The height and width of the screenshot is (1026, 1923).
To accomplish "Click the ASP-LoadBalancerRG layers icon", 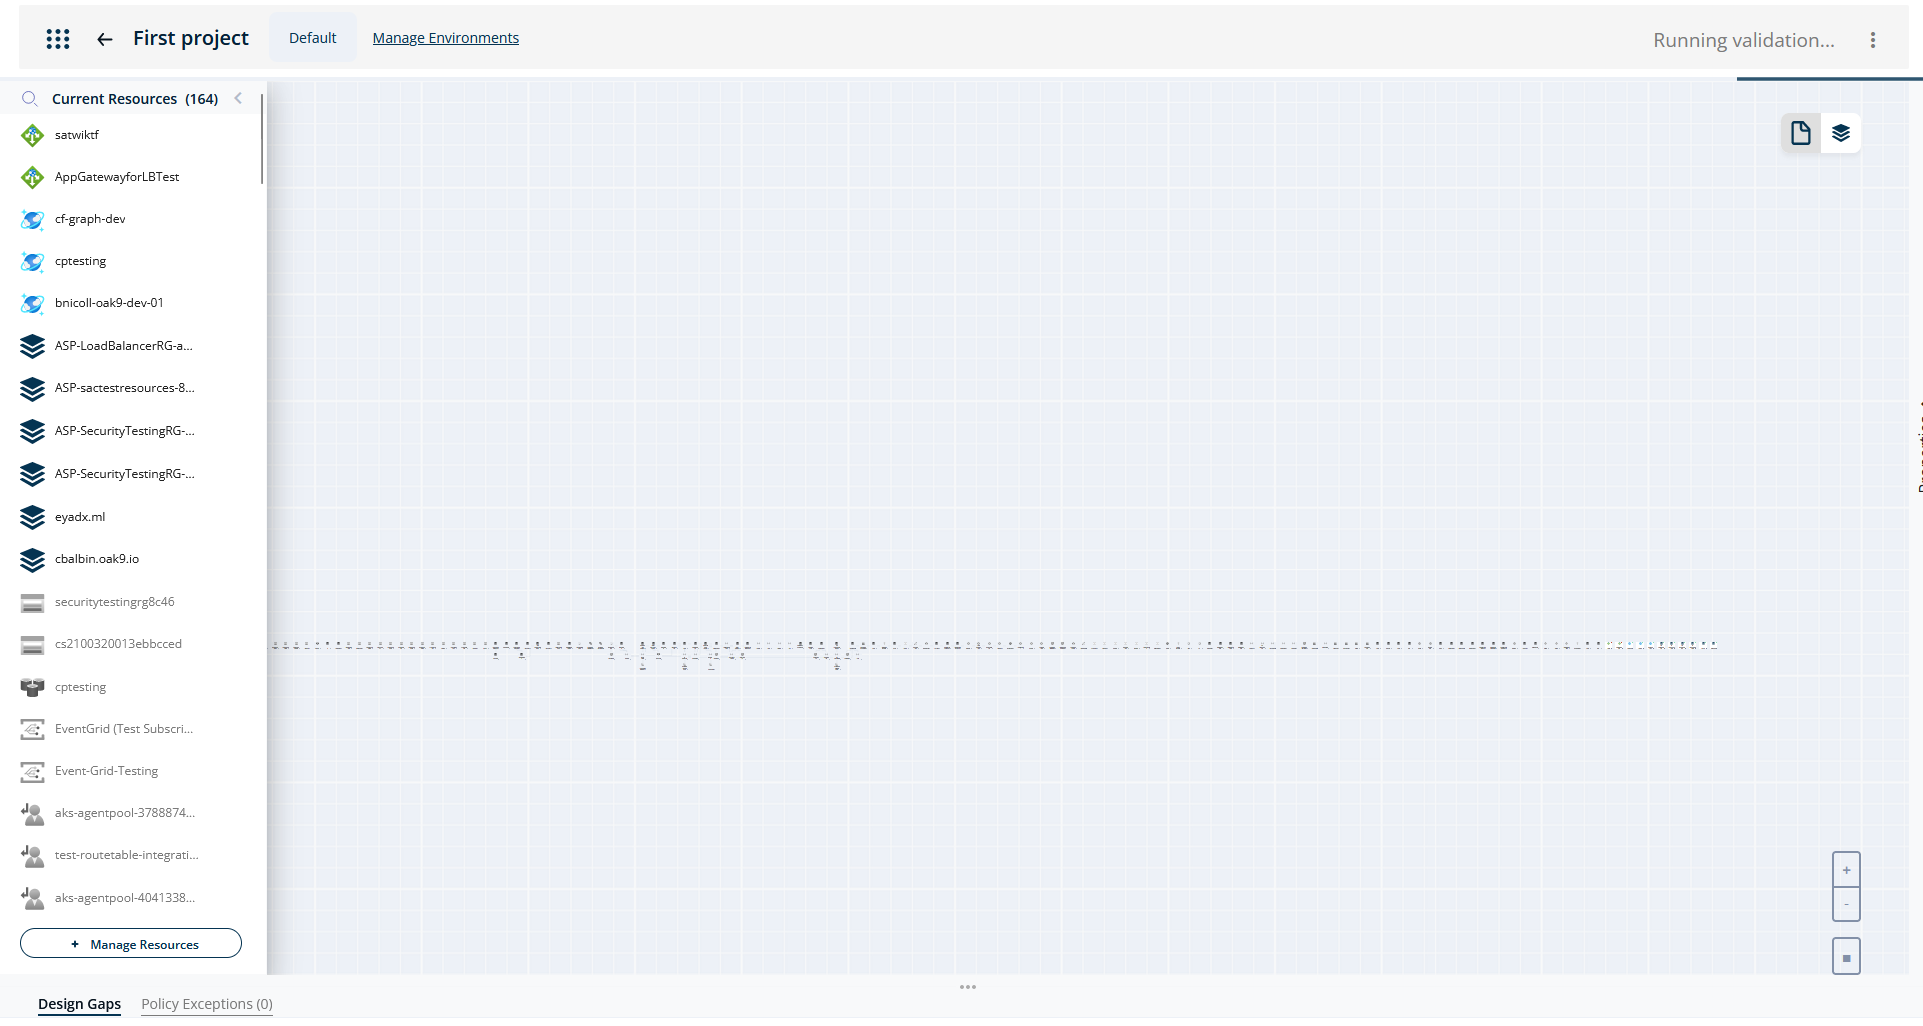I will (33, 346).
